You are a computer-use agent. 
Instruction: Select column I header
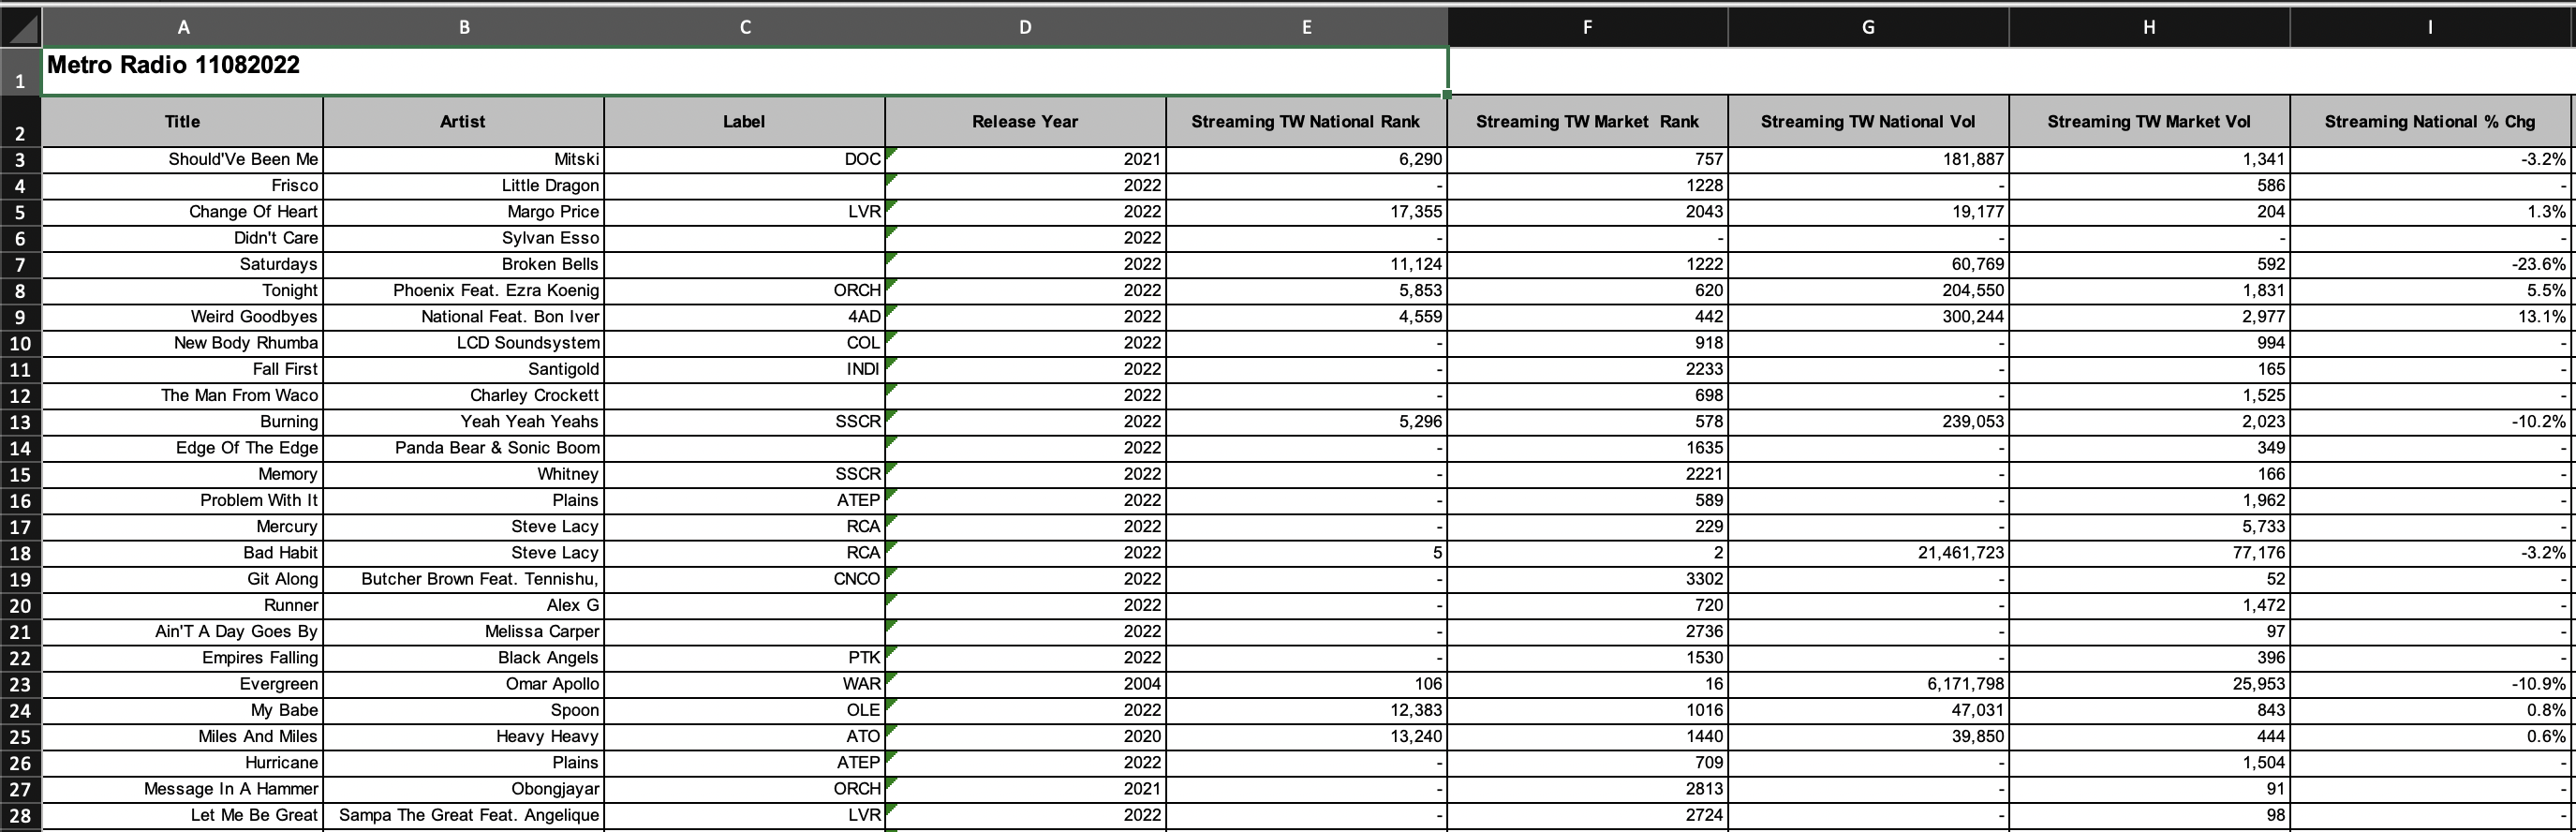point(2430,27)
